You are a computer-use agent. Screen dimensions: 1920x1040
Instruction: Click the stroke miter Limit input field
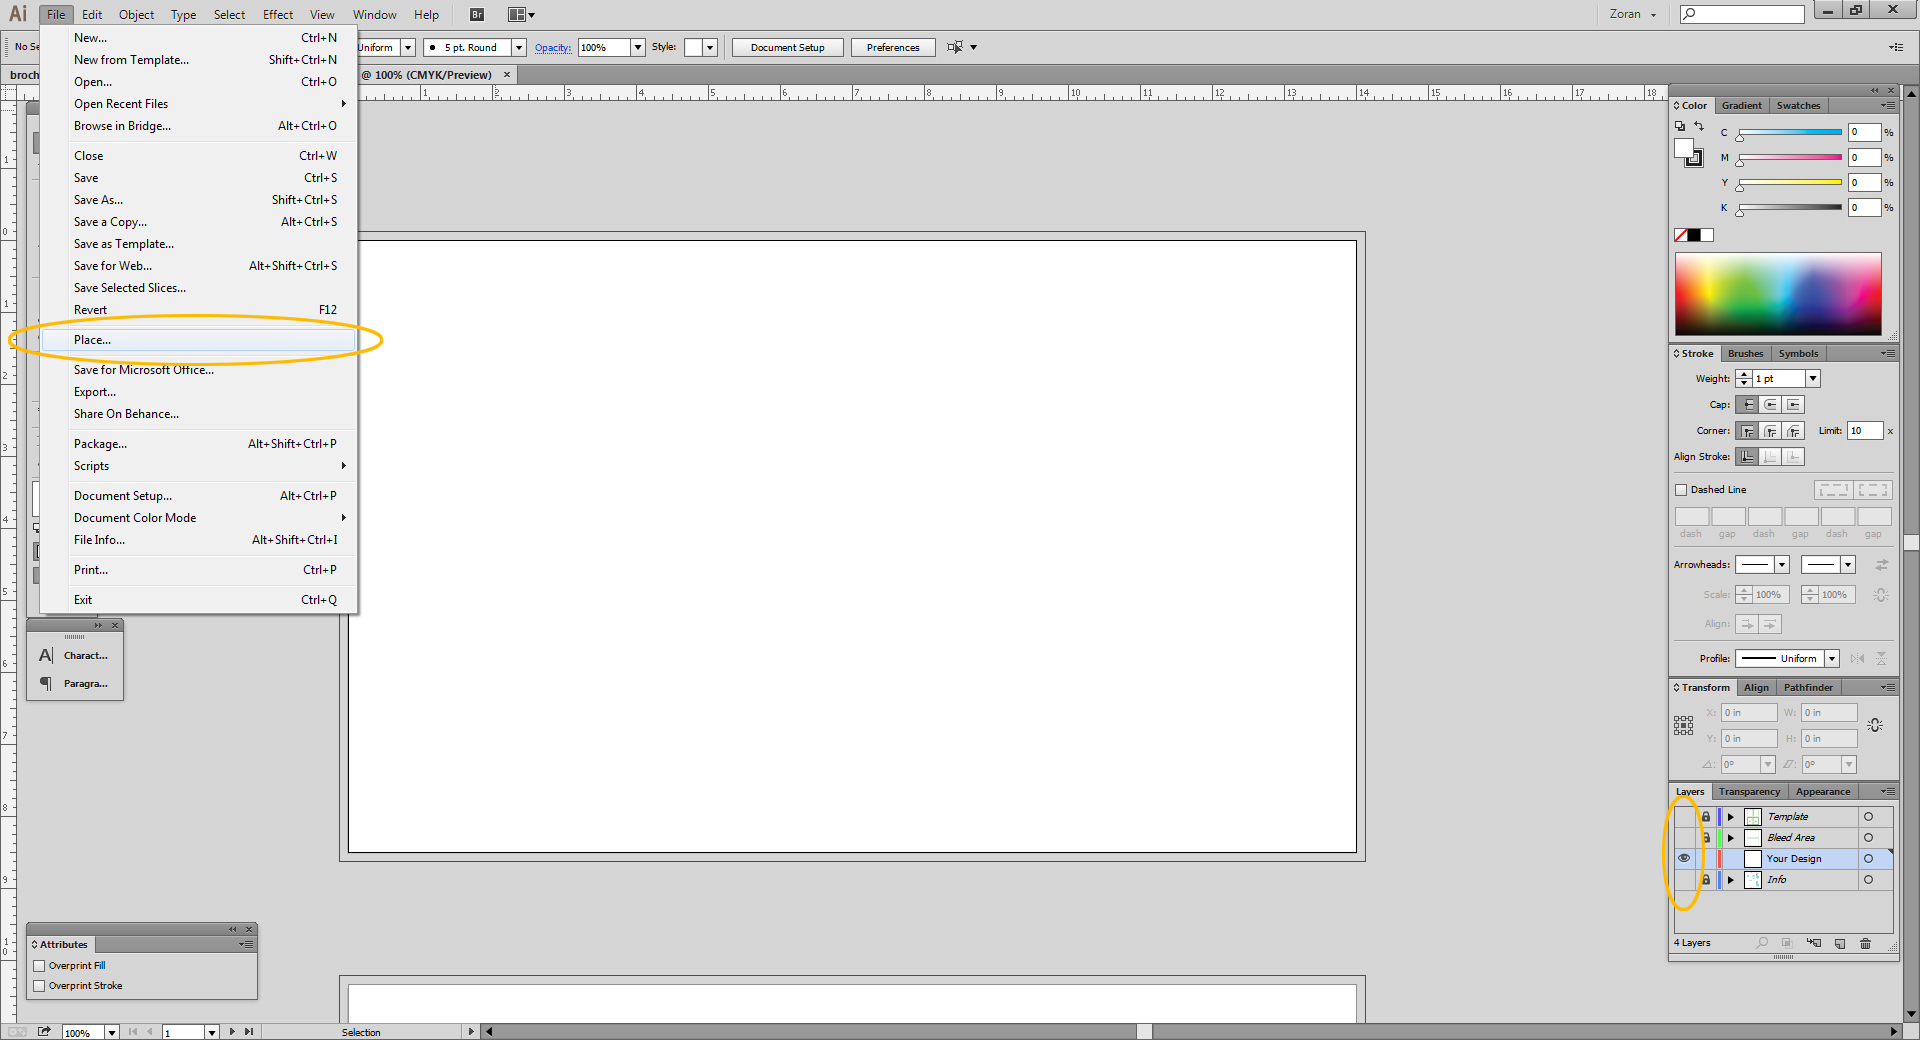1865,431
